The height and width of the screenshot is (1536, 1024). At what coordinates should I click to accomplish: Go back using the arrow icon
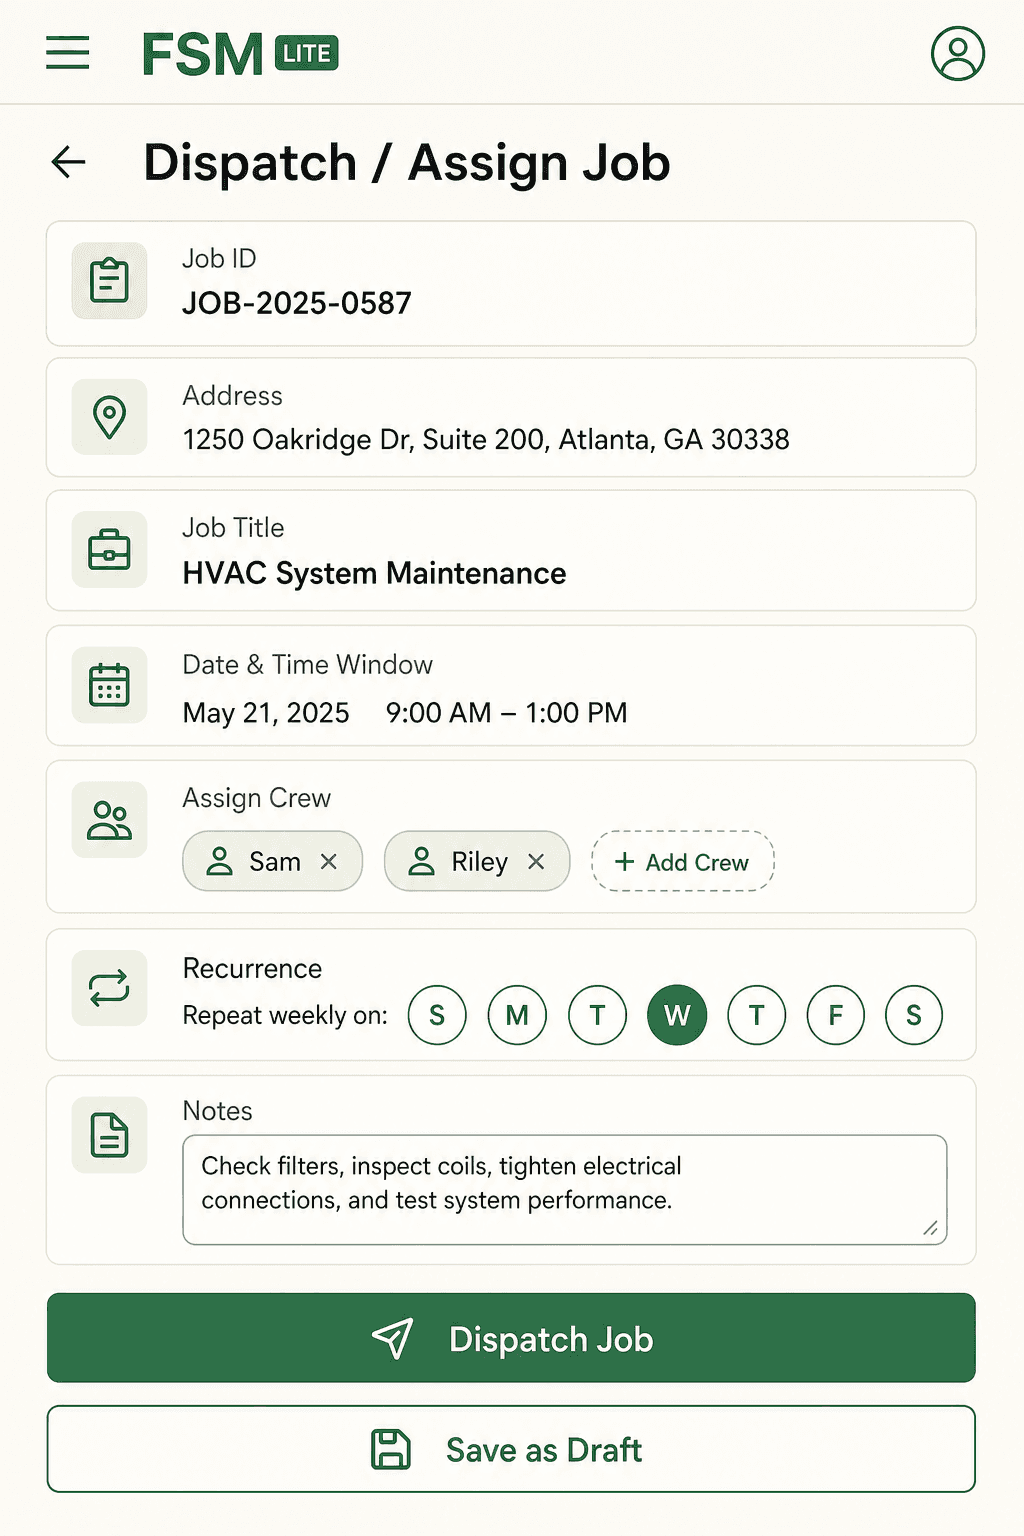click(x=68, y=162)
